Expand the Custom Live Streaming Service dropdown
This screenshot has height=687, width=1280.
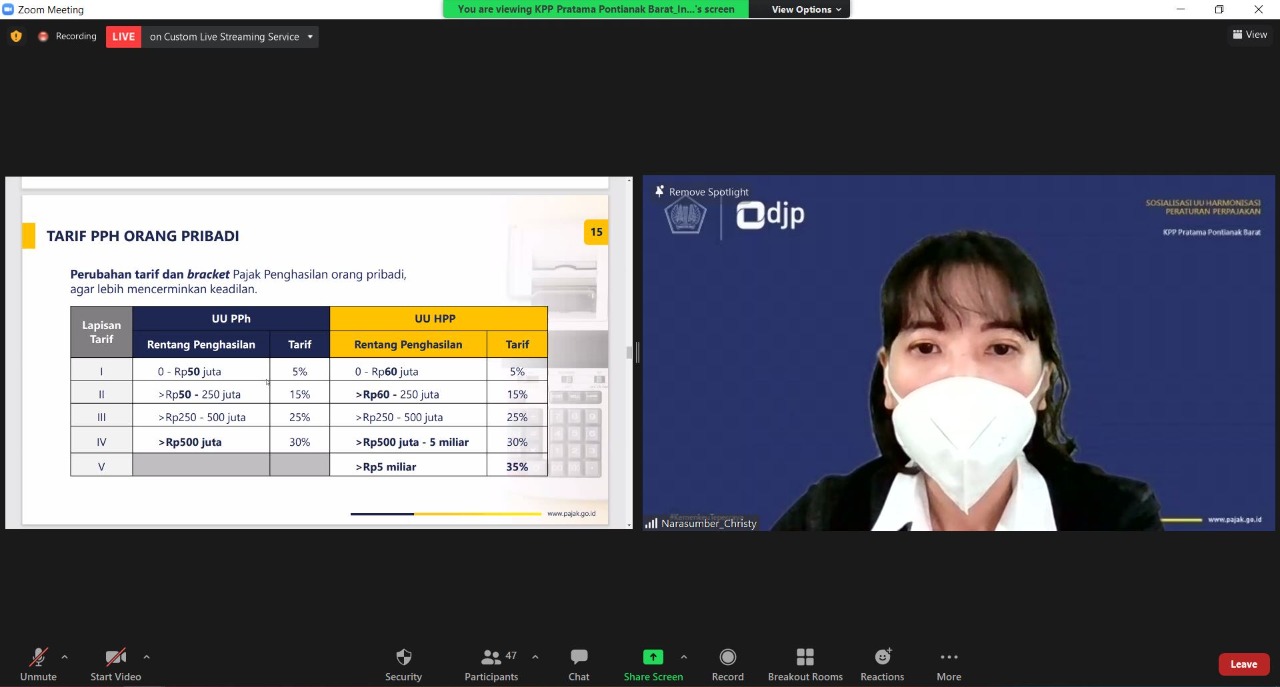click(x=310, y=37)
